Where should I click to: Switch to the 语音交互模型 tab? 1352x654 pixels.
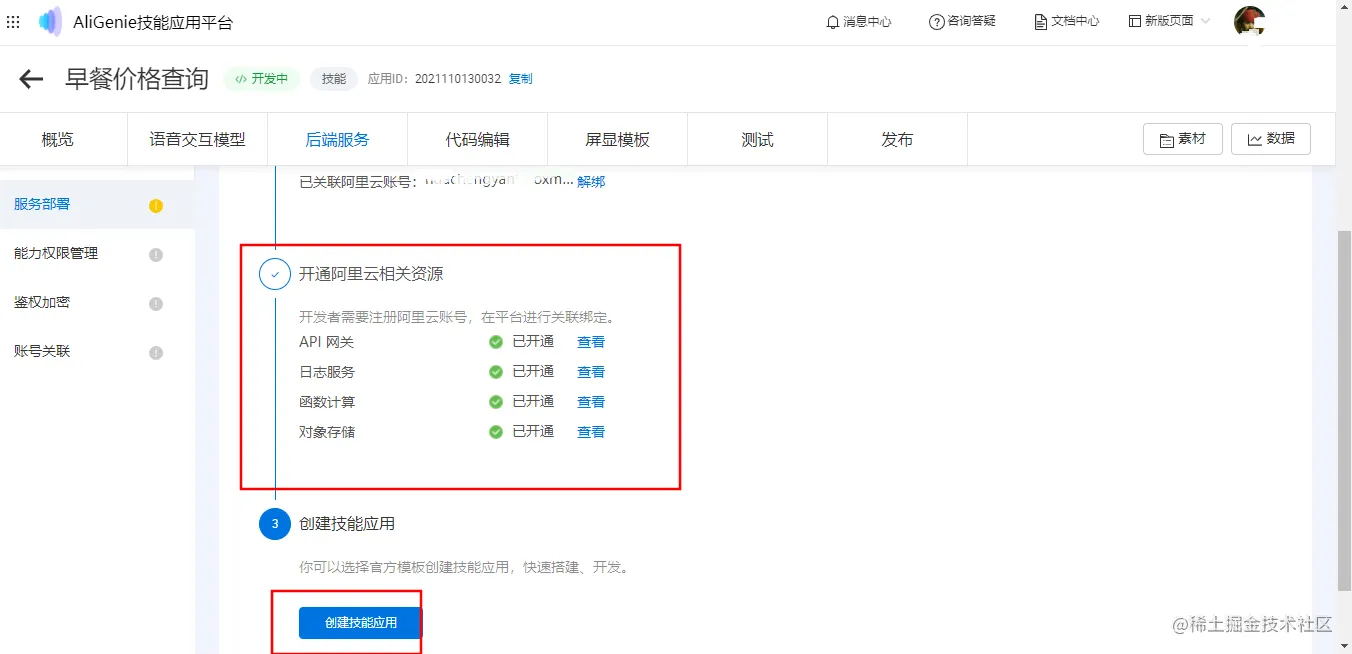[x=197, y=140]
